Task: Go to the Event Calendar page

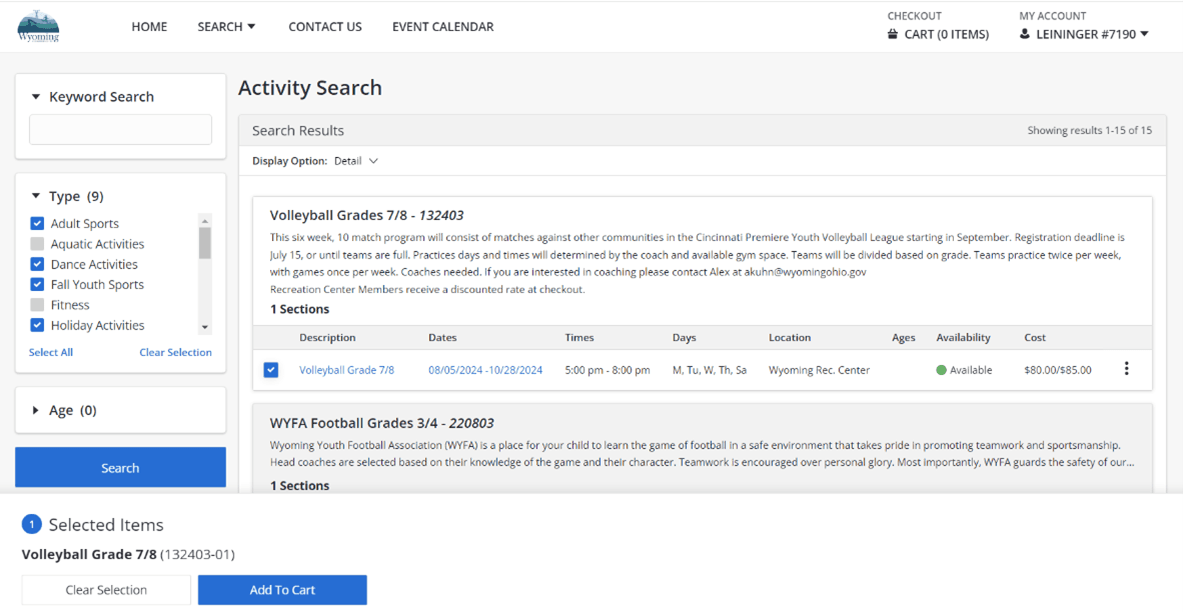Action: click(x=442, y=27)
